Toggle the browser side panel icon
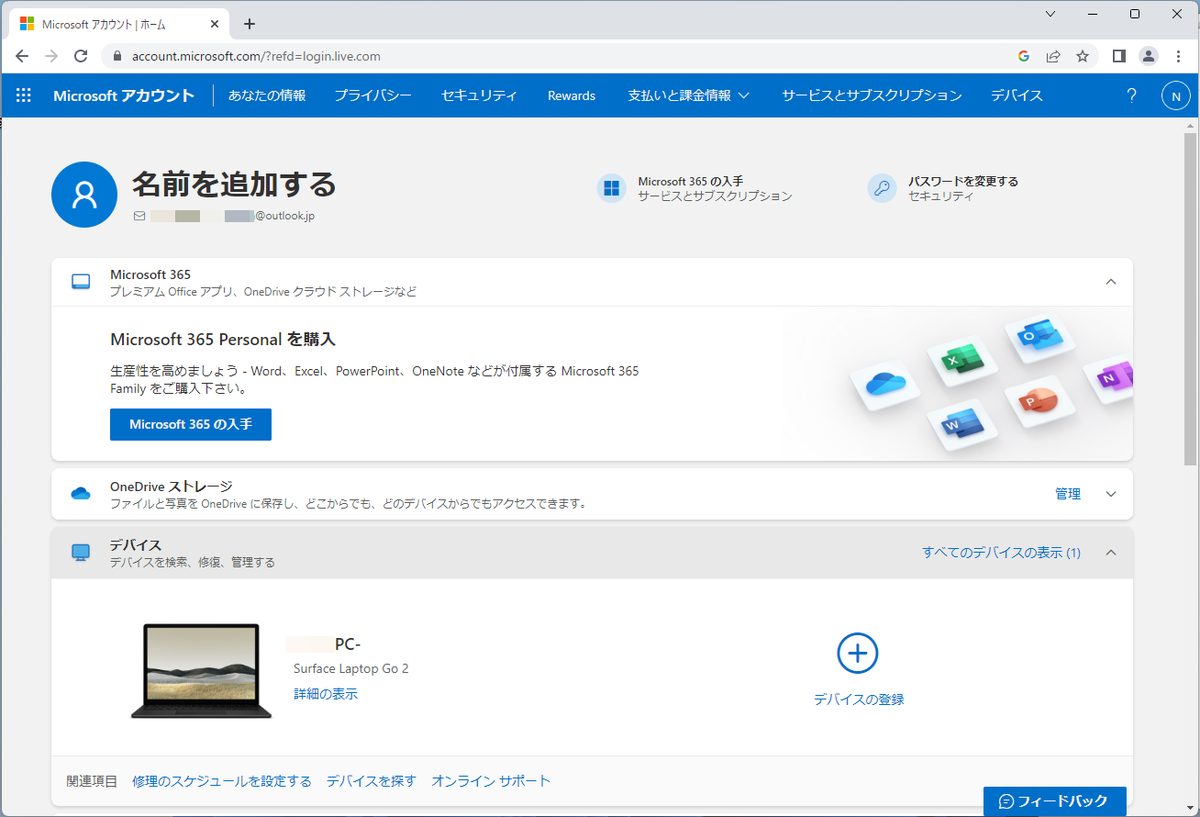The width and height of the screenshot is (1200, 817). coord(1119,56)
